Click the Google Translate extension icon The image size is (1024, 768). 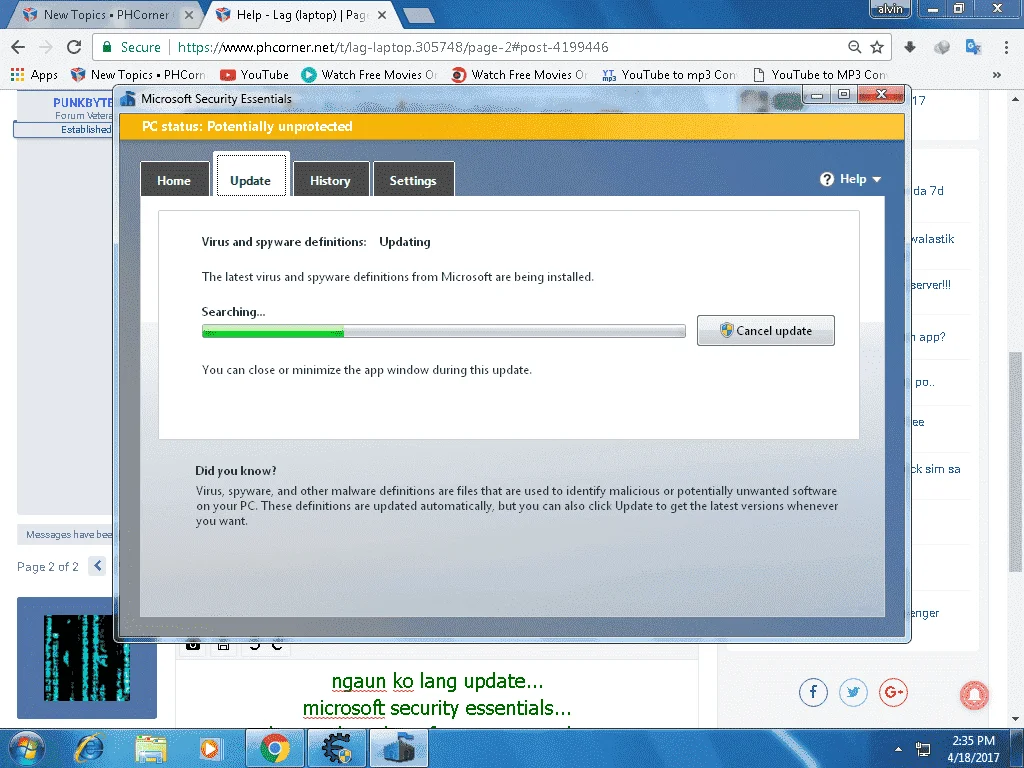pos(973,47)
